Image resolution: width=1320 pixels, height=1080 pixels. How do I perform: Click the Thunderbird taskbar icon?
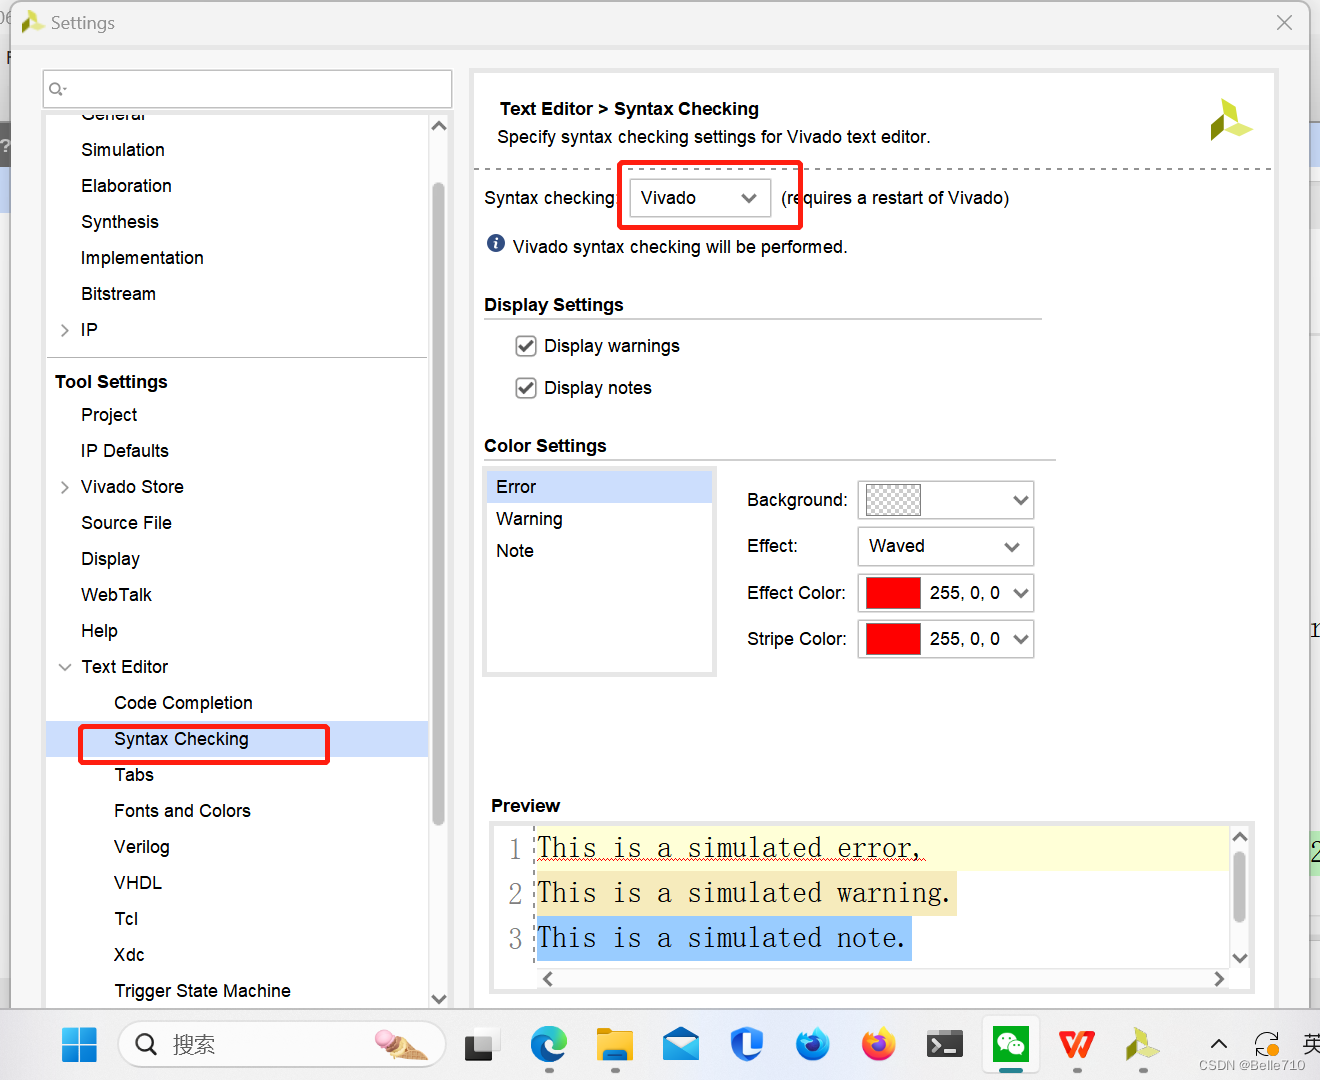pyautogui.click(x=813, y=1045)
